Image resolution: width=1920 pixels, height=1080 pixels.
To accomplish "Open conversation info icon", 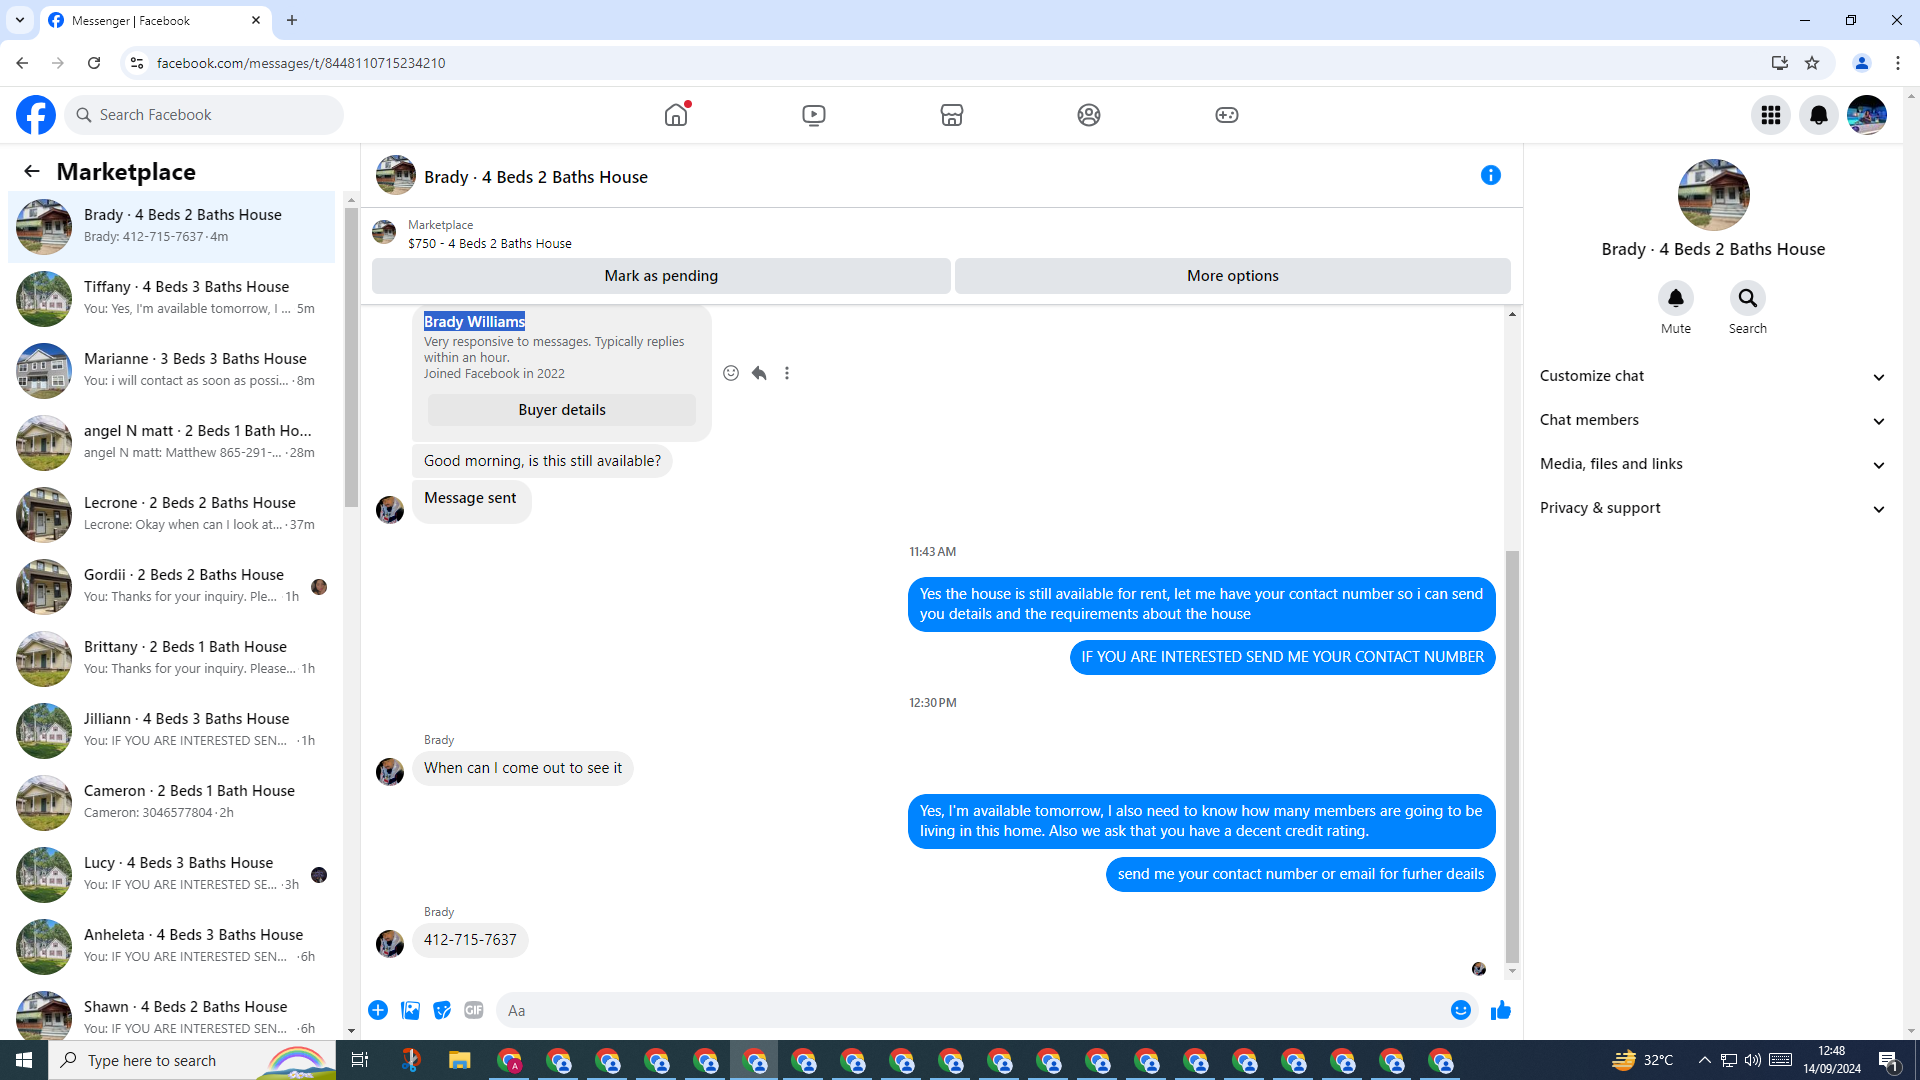I will tap(1490, 176).
